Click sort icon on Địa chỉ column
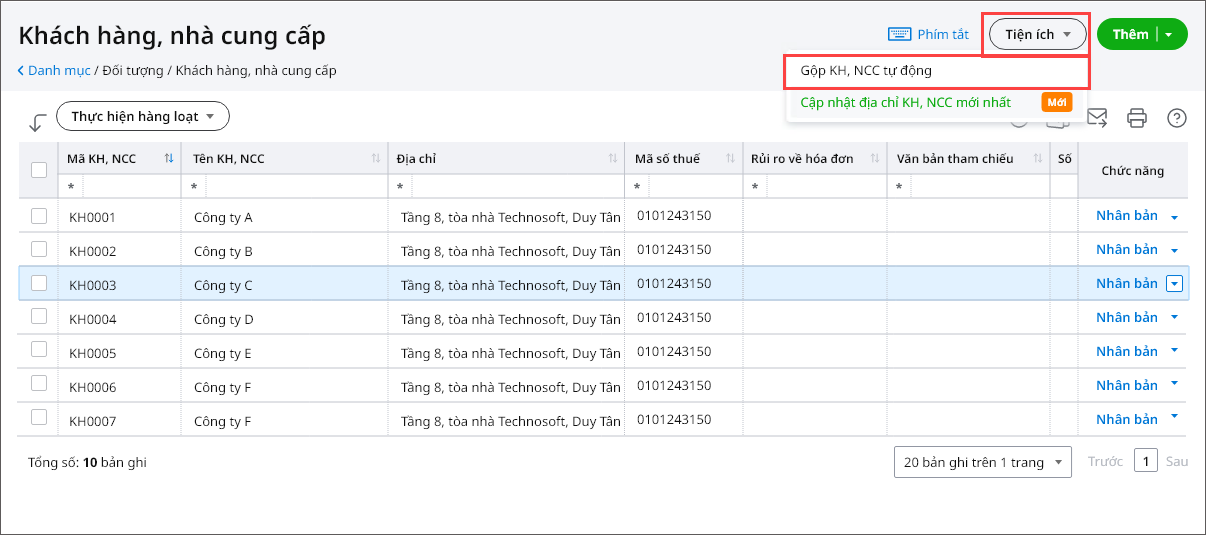 click(x=613, y=158)
